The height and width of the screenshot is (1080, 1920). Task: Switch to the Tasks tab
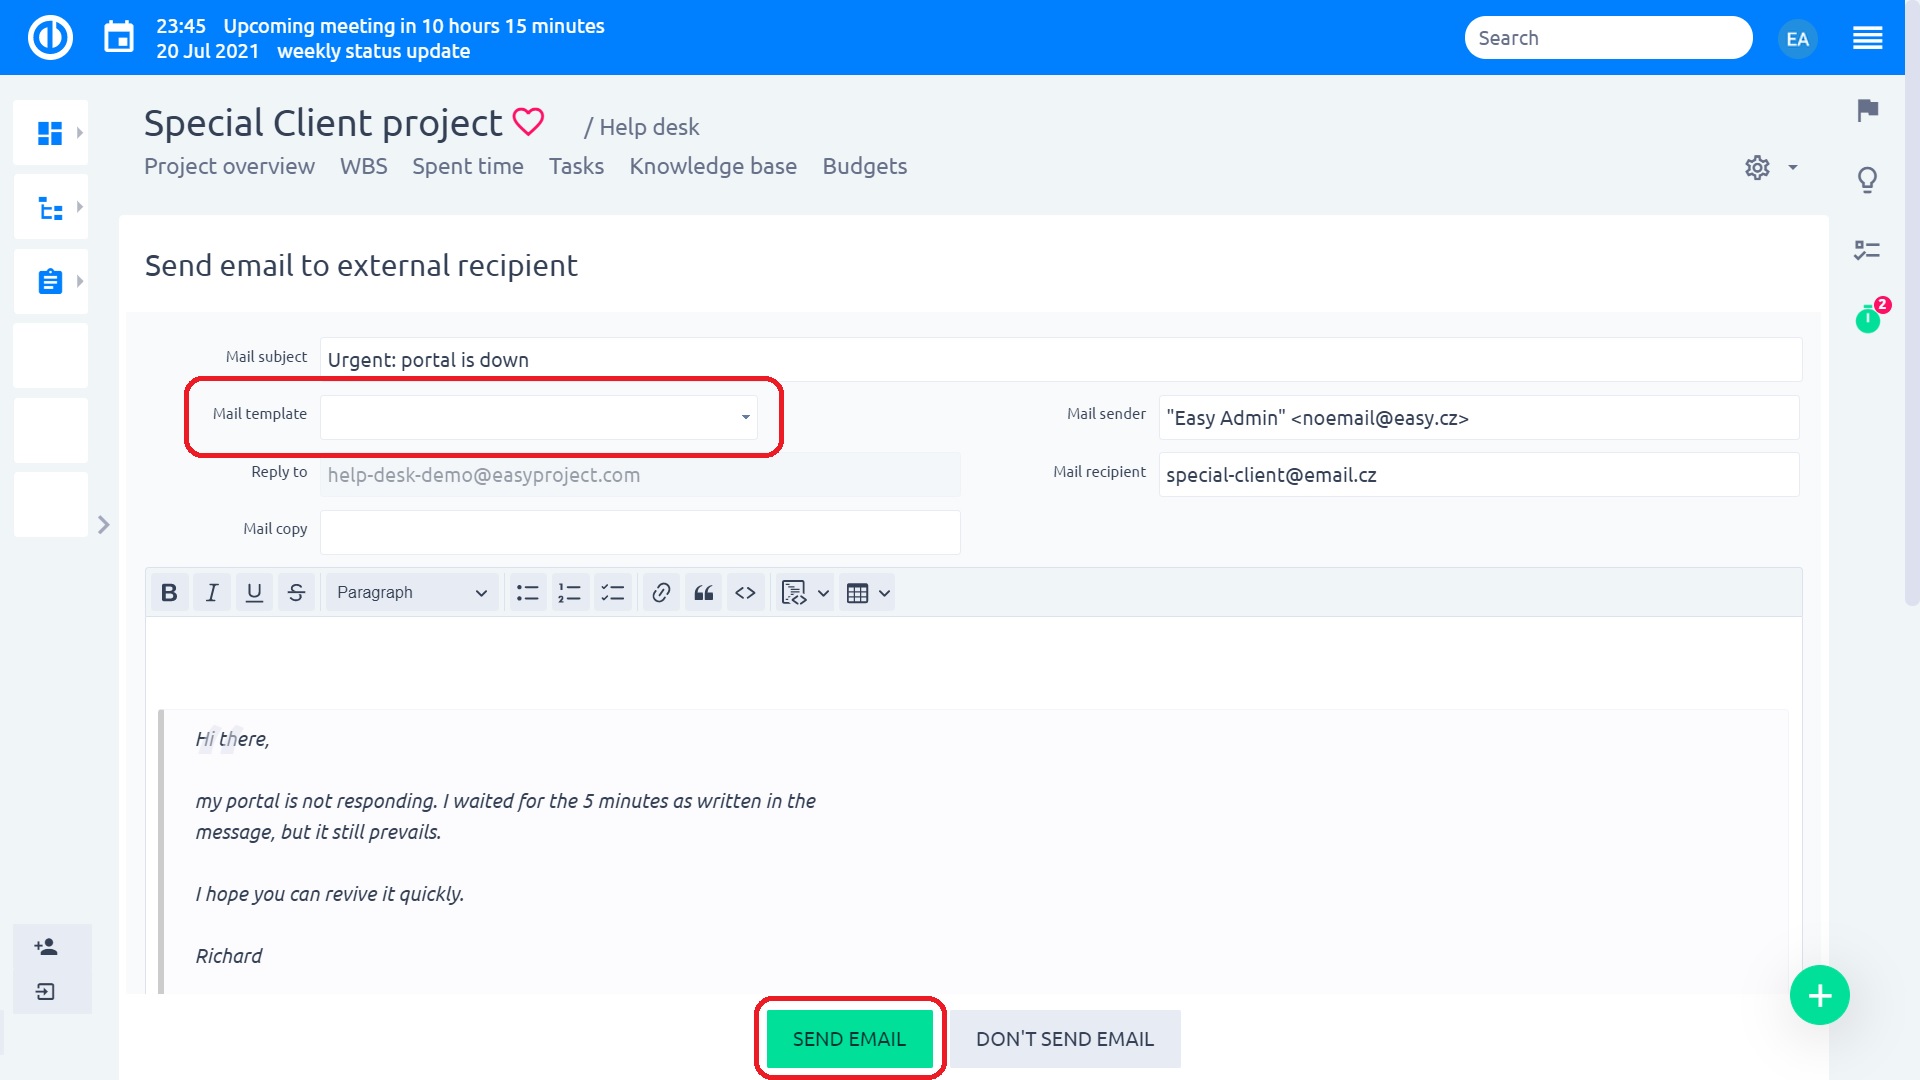point(576,166)
